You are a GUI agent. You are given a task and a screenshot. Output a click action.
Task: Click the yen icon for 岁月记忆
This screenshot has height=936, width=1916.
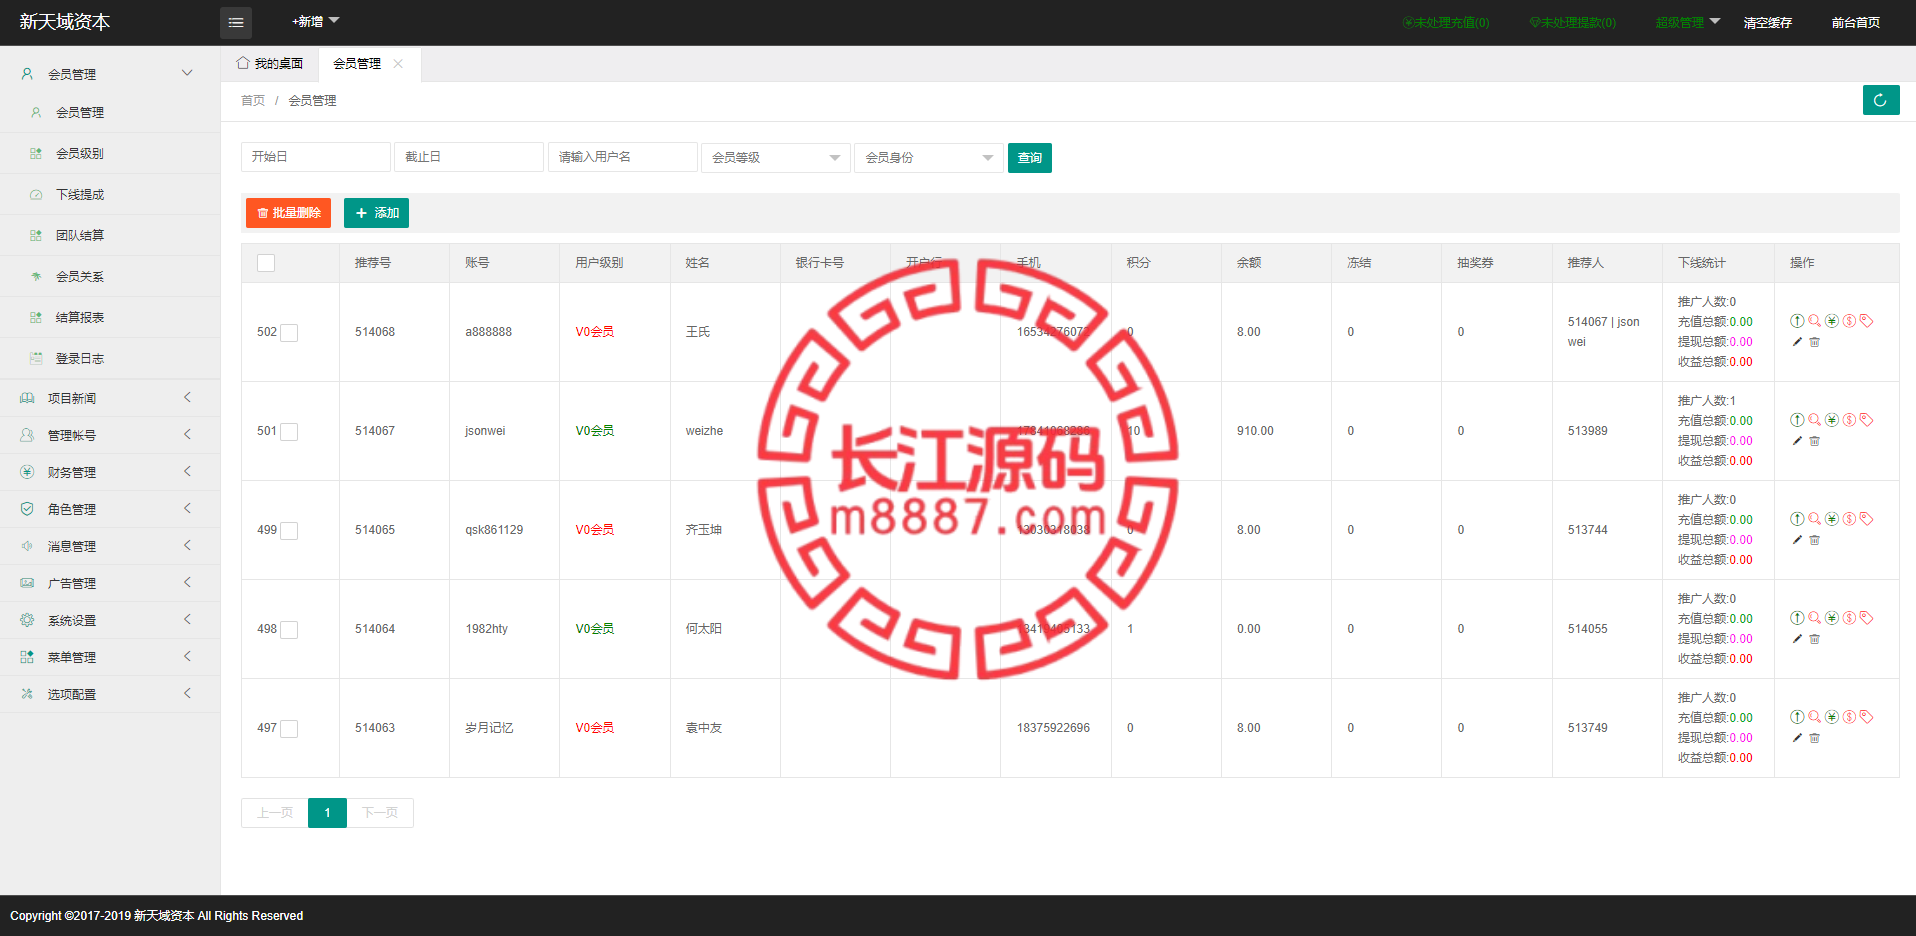(x=1831, y=717)
